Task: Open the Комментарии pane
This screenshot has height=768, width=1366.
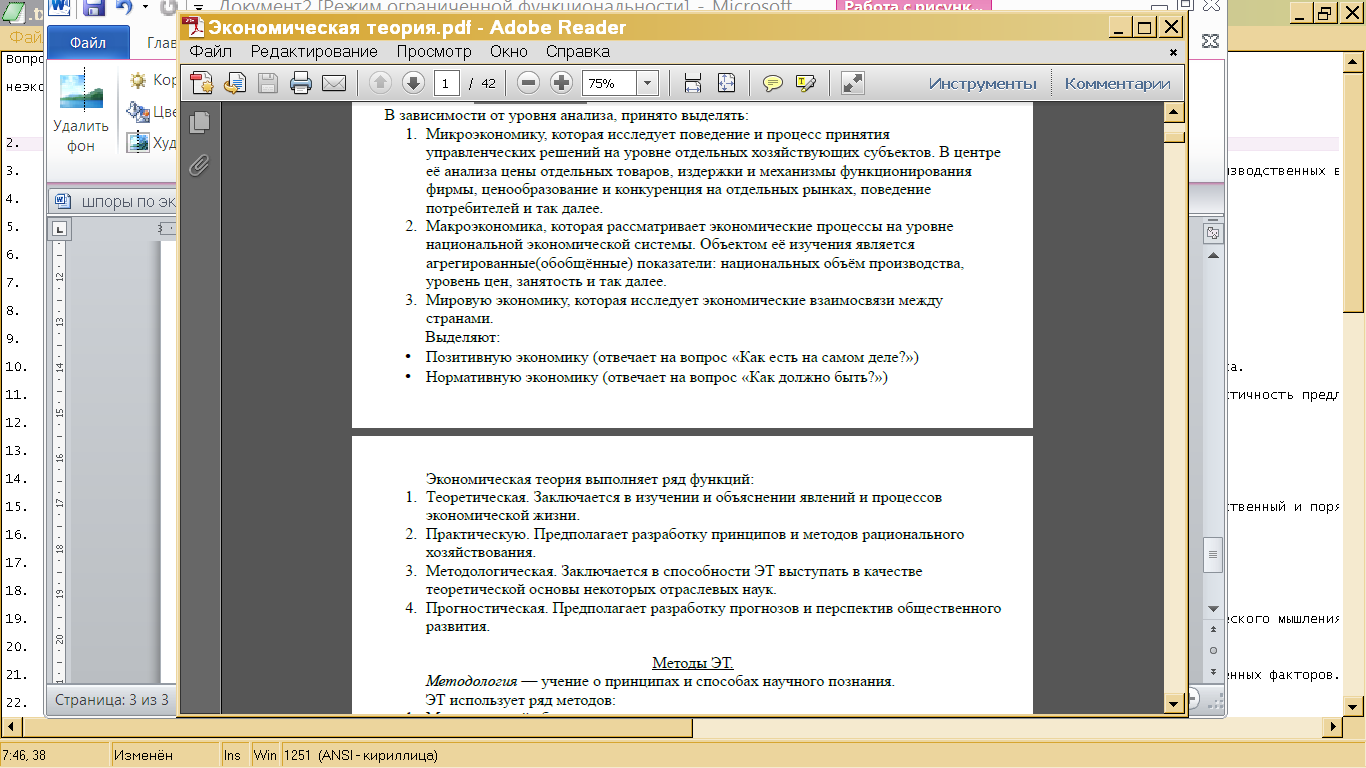Action: (1117, 83)
